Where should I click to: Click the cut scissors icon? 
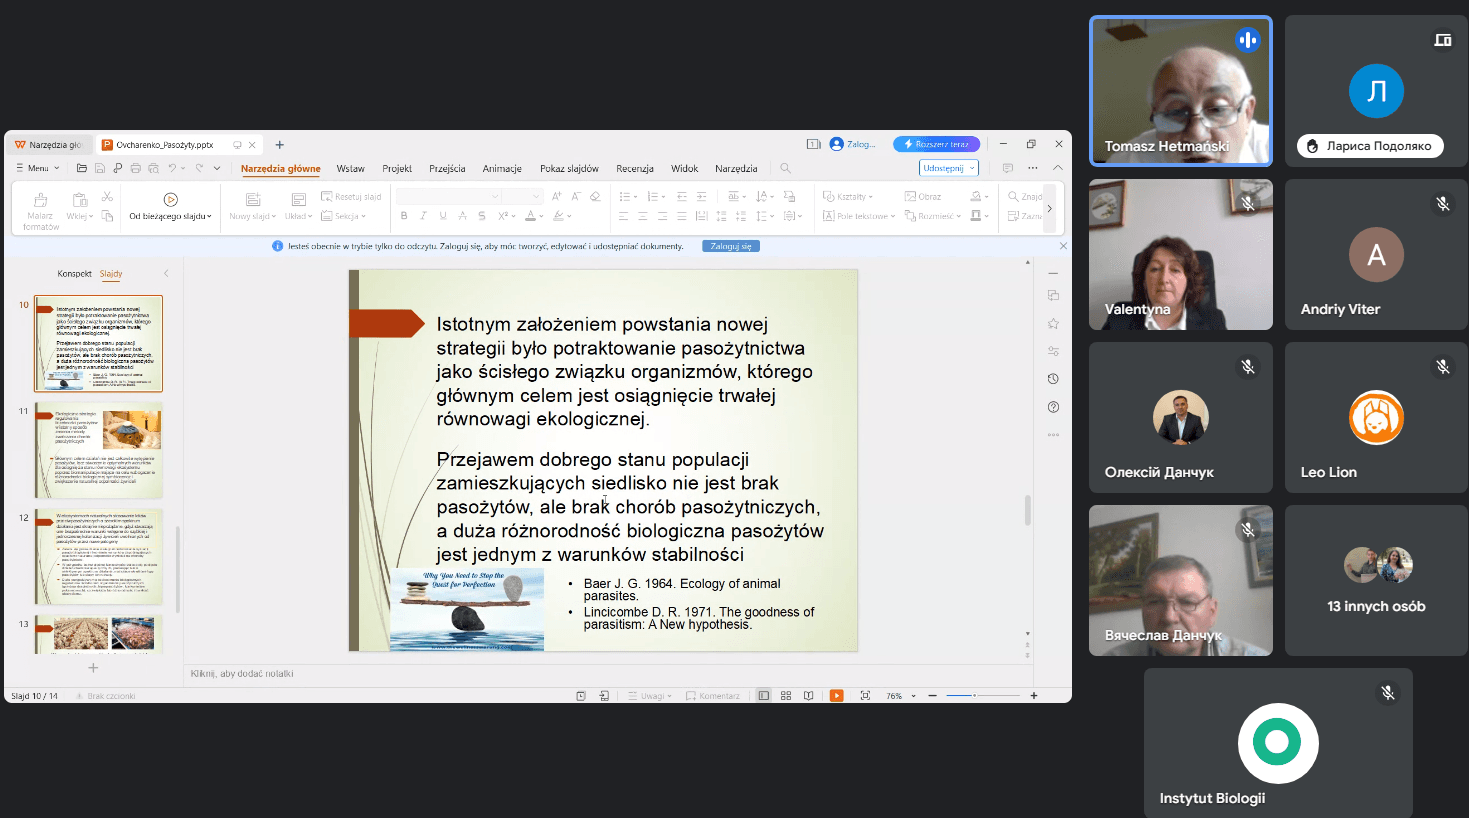(x=107, y=197)
